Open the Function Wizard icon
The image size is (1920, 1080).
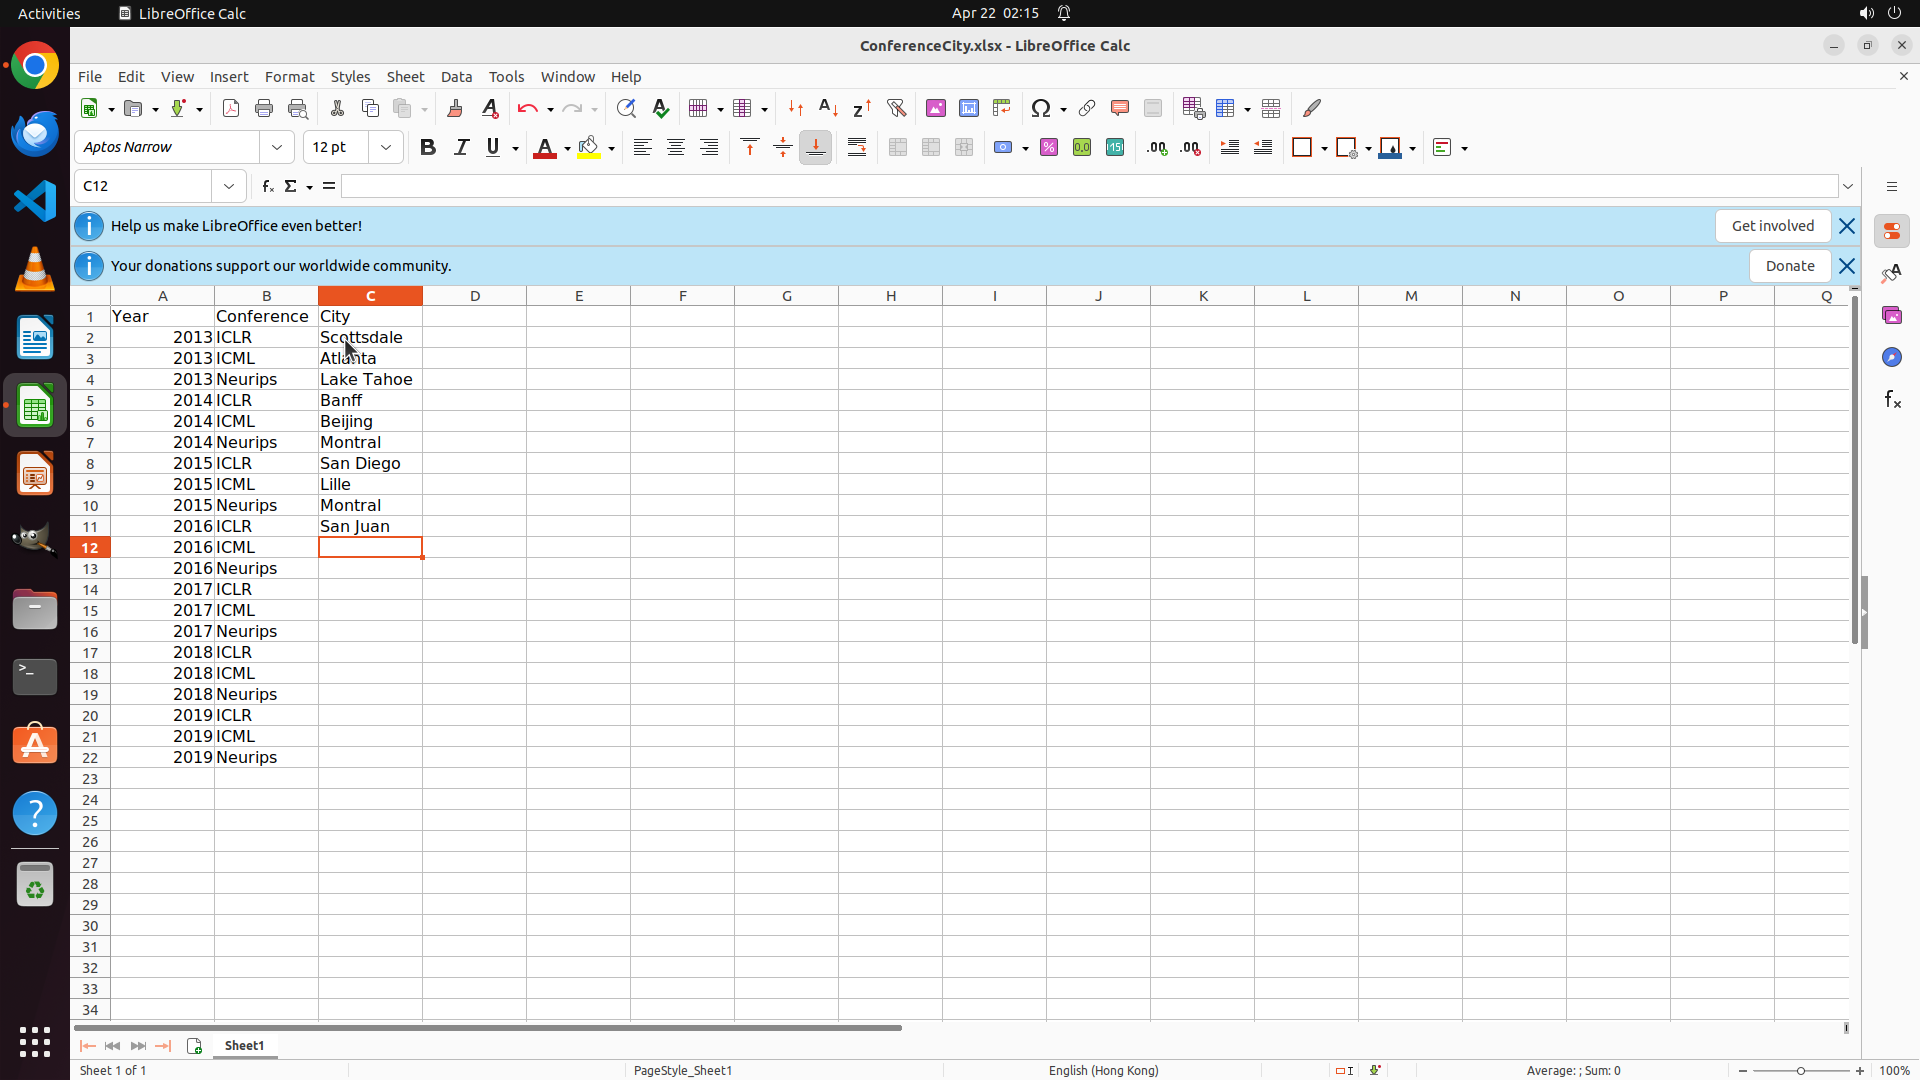click(x=267, y=186)
